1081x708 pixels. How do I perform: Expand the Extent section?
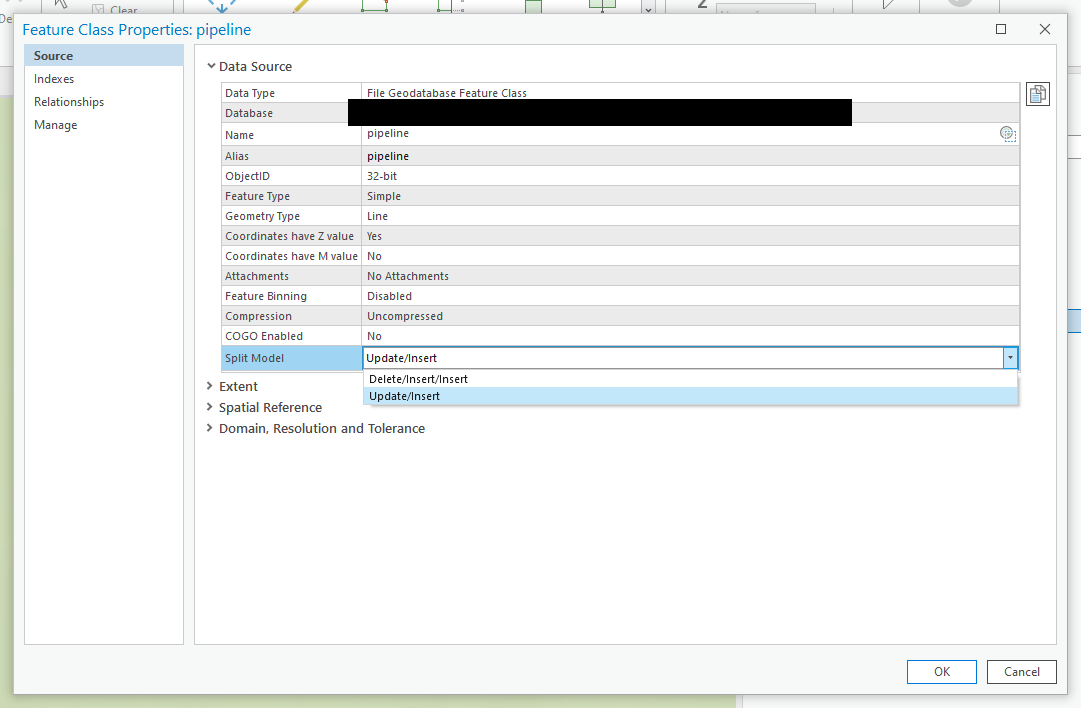coord(210,386)
